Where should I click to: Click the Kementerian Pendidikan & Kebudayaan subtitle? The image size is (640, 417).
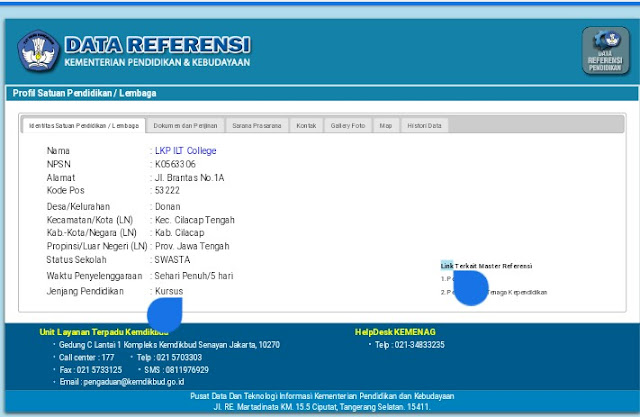157,62
